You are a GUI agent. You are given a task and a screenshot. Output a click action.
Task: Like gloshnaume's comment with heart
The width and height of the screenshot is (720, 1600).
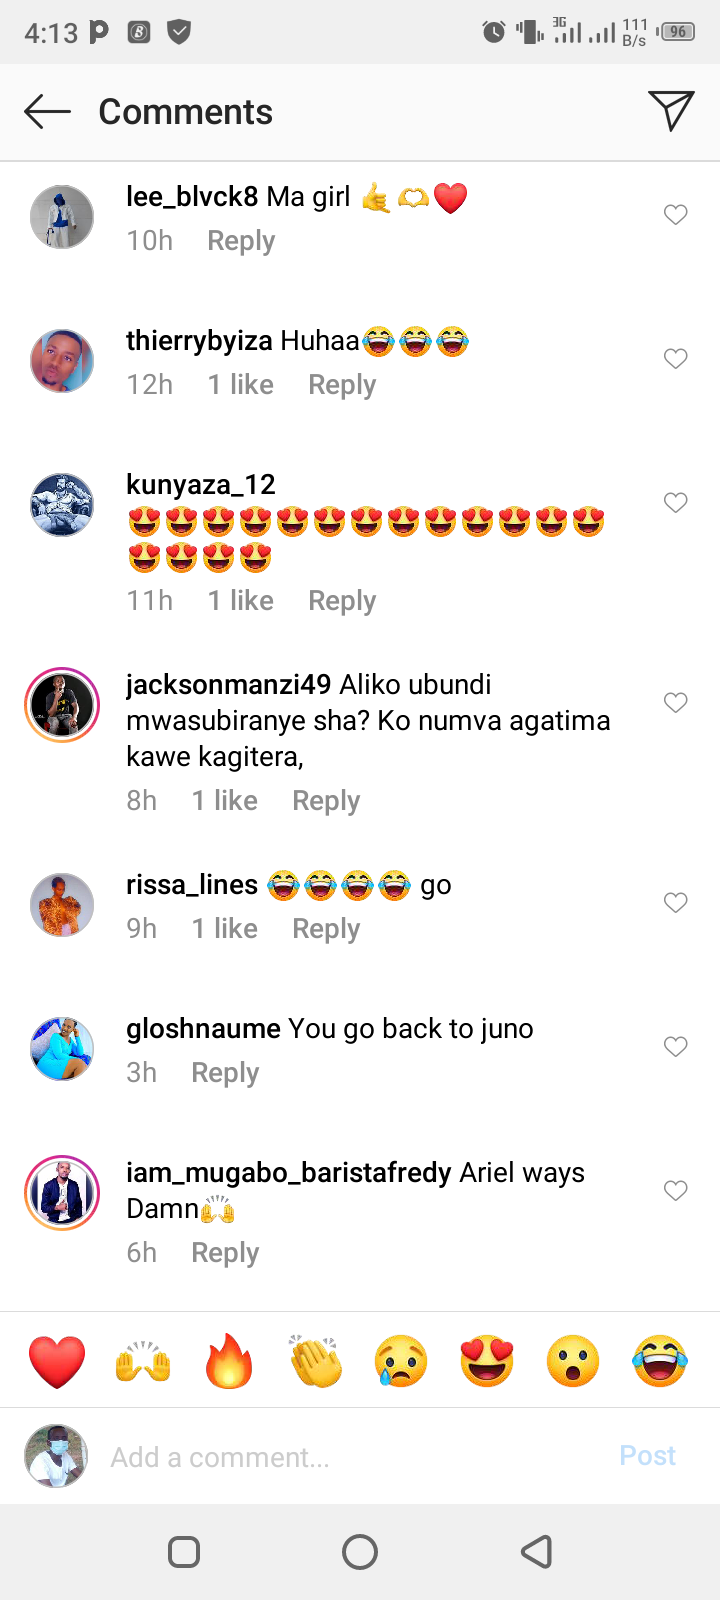tap(676, 1046)
